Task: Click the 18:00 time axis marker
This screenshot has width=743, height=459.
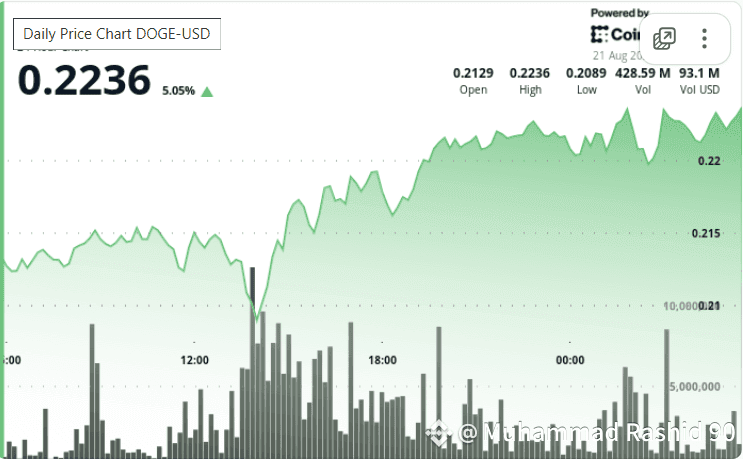Action: tap(382, 360)
